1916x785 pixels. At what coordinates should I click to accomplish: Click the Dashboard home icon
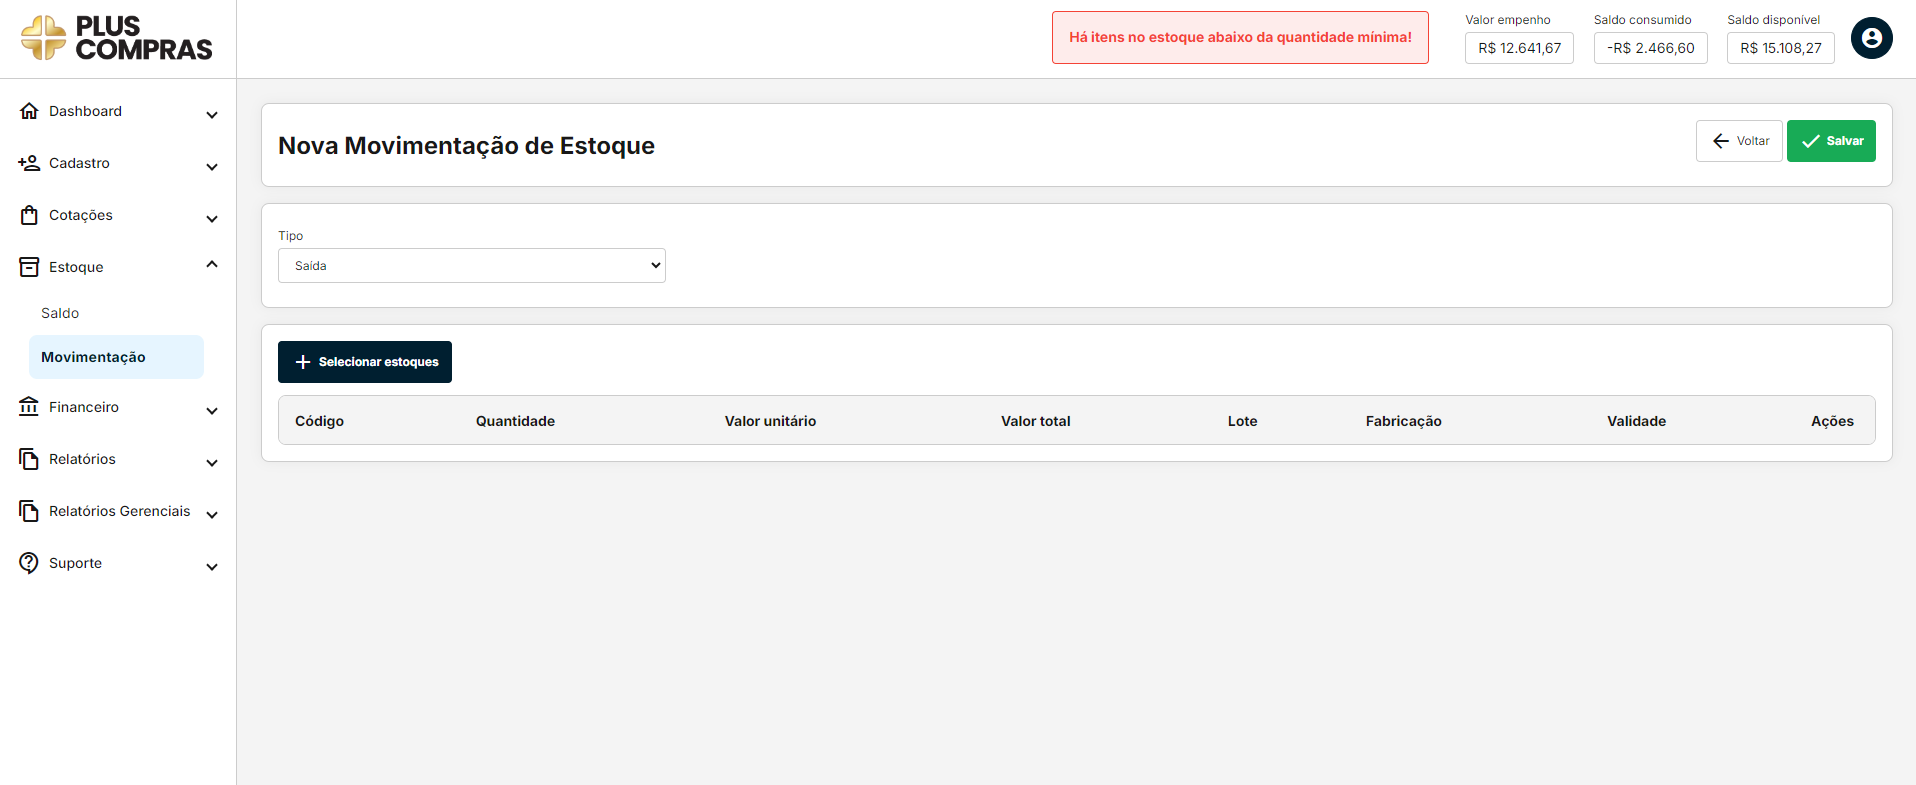(29, 111)
